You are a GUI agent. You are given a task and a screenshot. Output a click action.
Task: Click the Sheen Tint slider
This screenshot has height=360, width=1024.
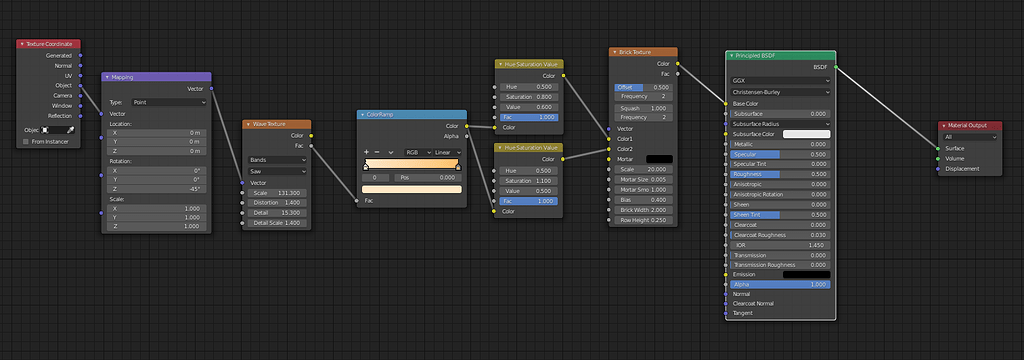781,214
